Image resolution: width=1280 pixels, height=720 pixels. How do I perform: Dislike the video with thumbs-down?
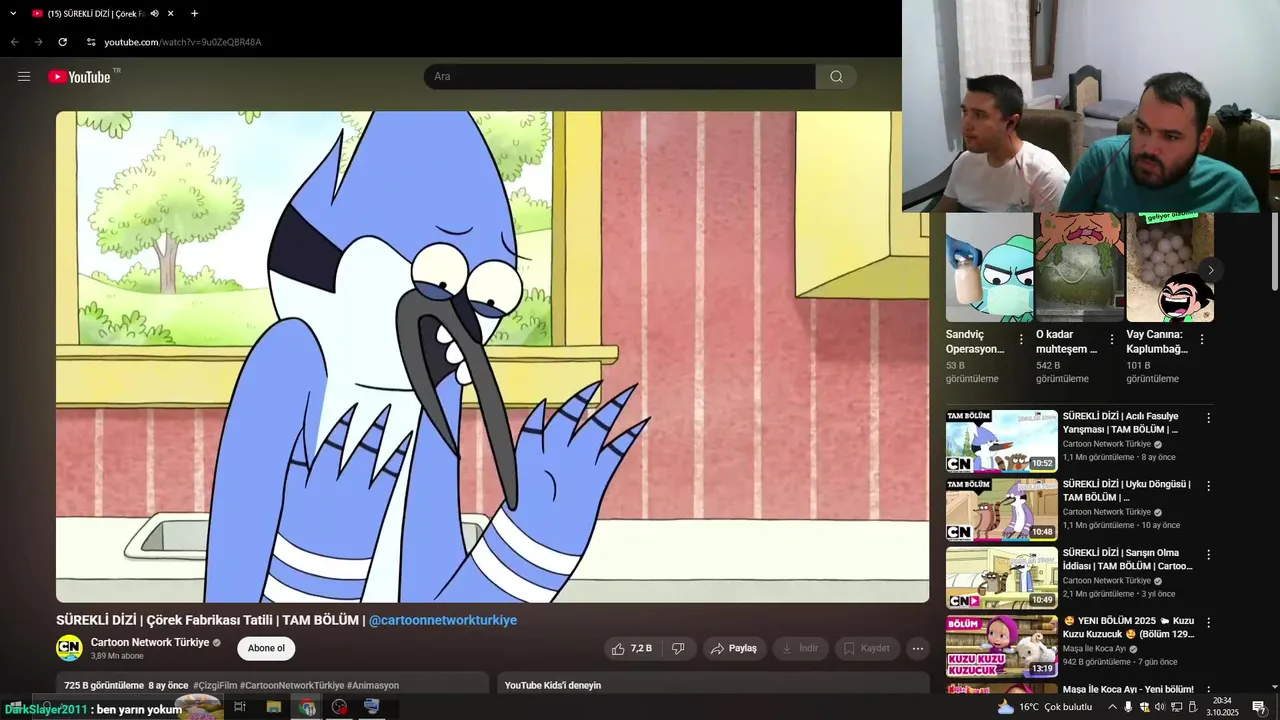tap(678, 648)
